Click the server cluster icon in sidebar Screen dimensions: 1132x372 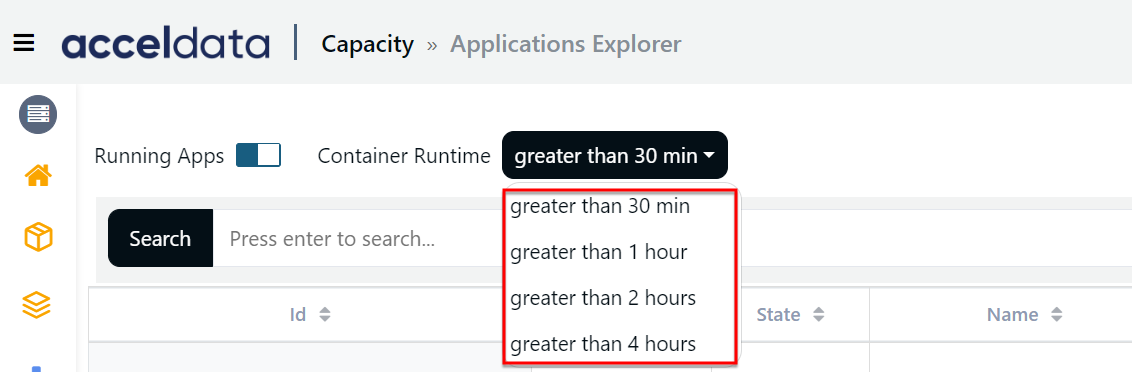38,114
